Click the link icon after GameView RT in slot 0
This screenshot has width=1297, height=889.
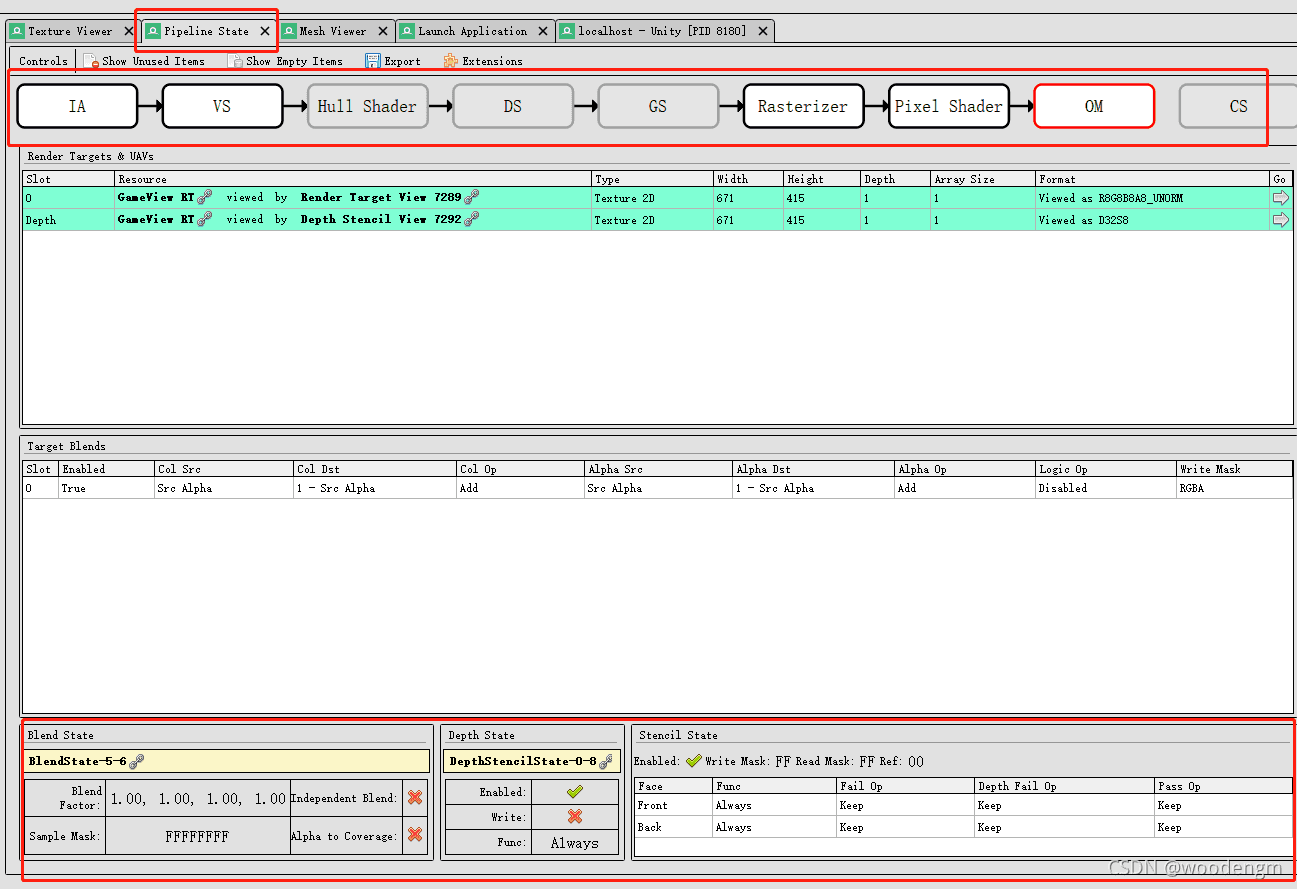pos(205,198)
